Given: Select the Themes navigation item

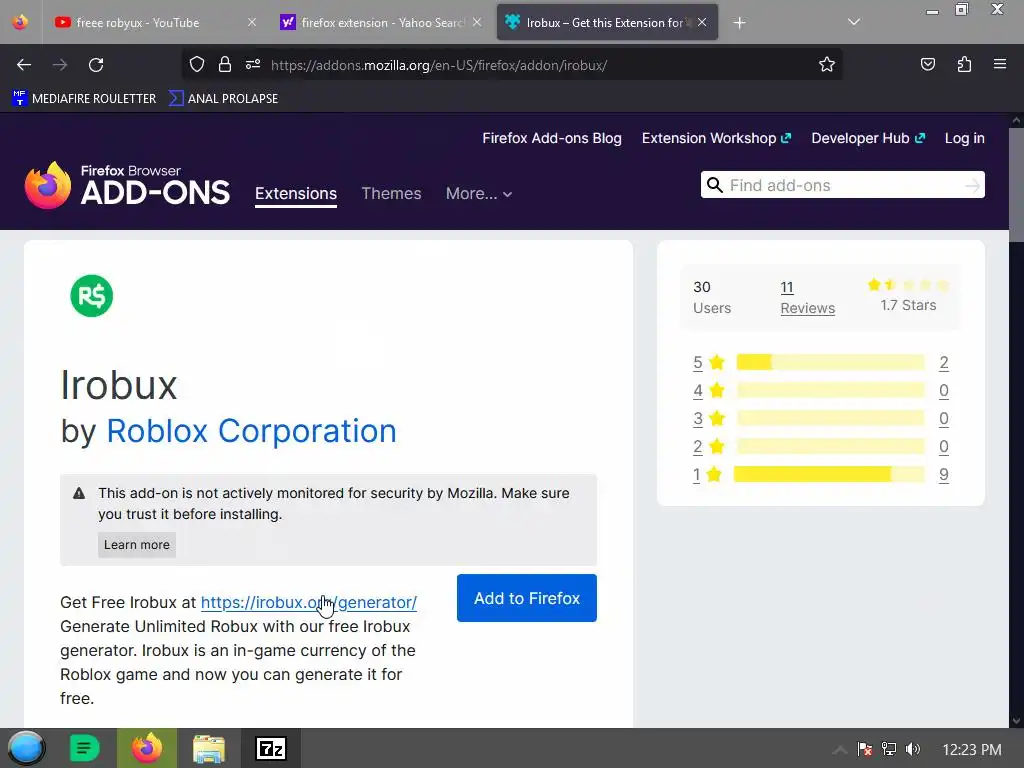Looking at the screenshot, I should [391, 194].
